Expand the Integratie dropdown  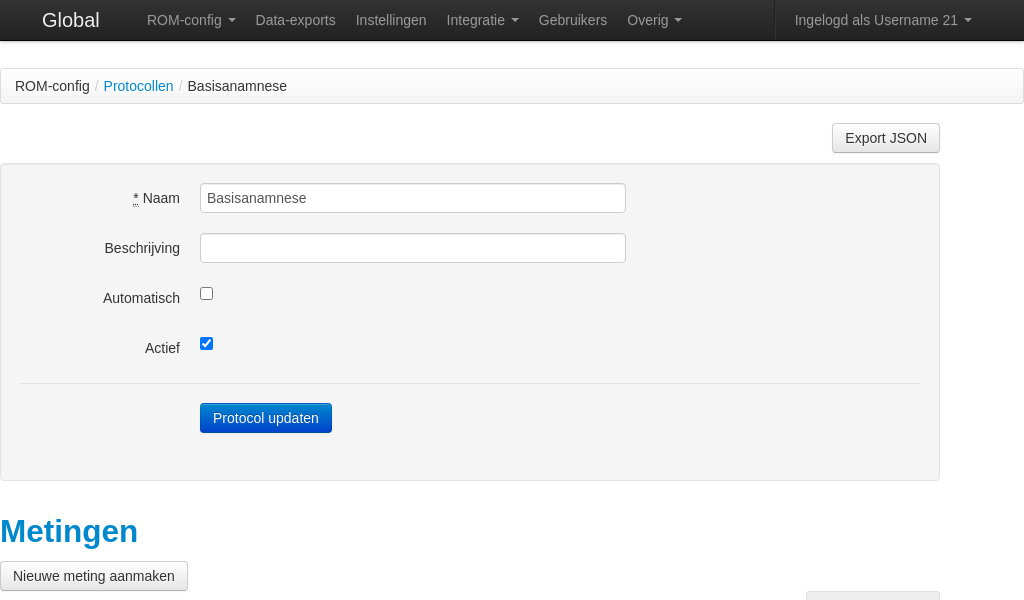[482, 20]
